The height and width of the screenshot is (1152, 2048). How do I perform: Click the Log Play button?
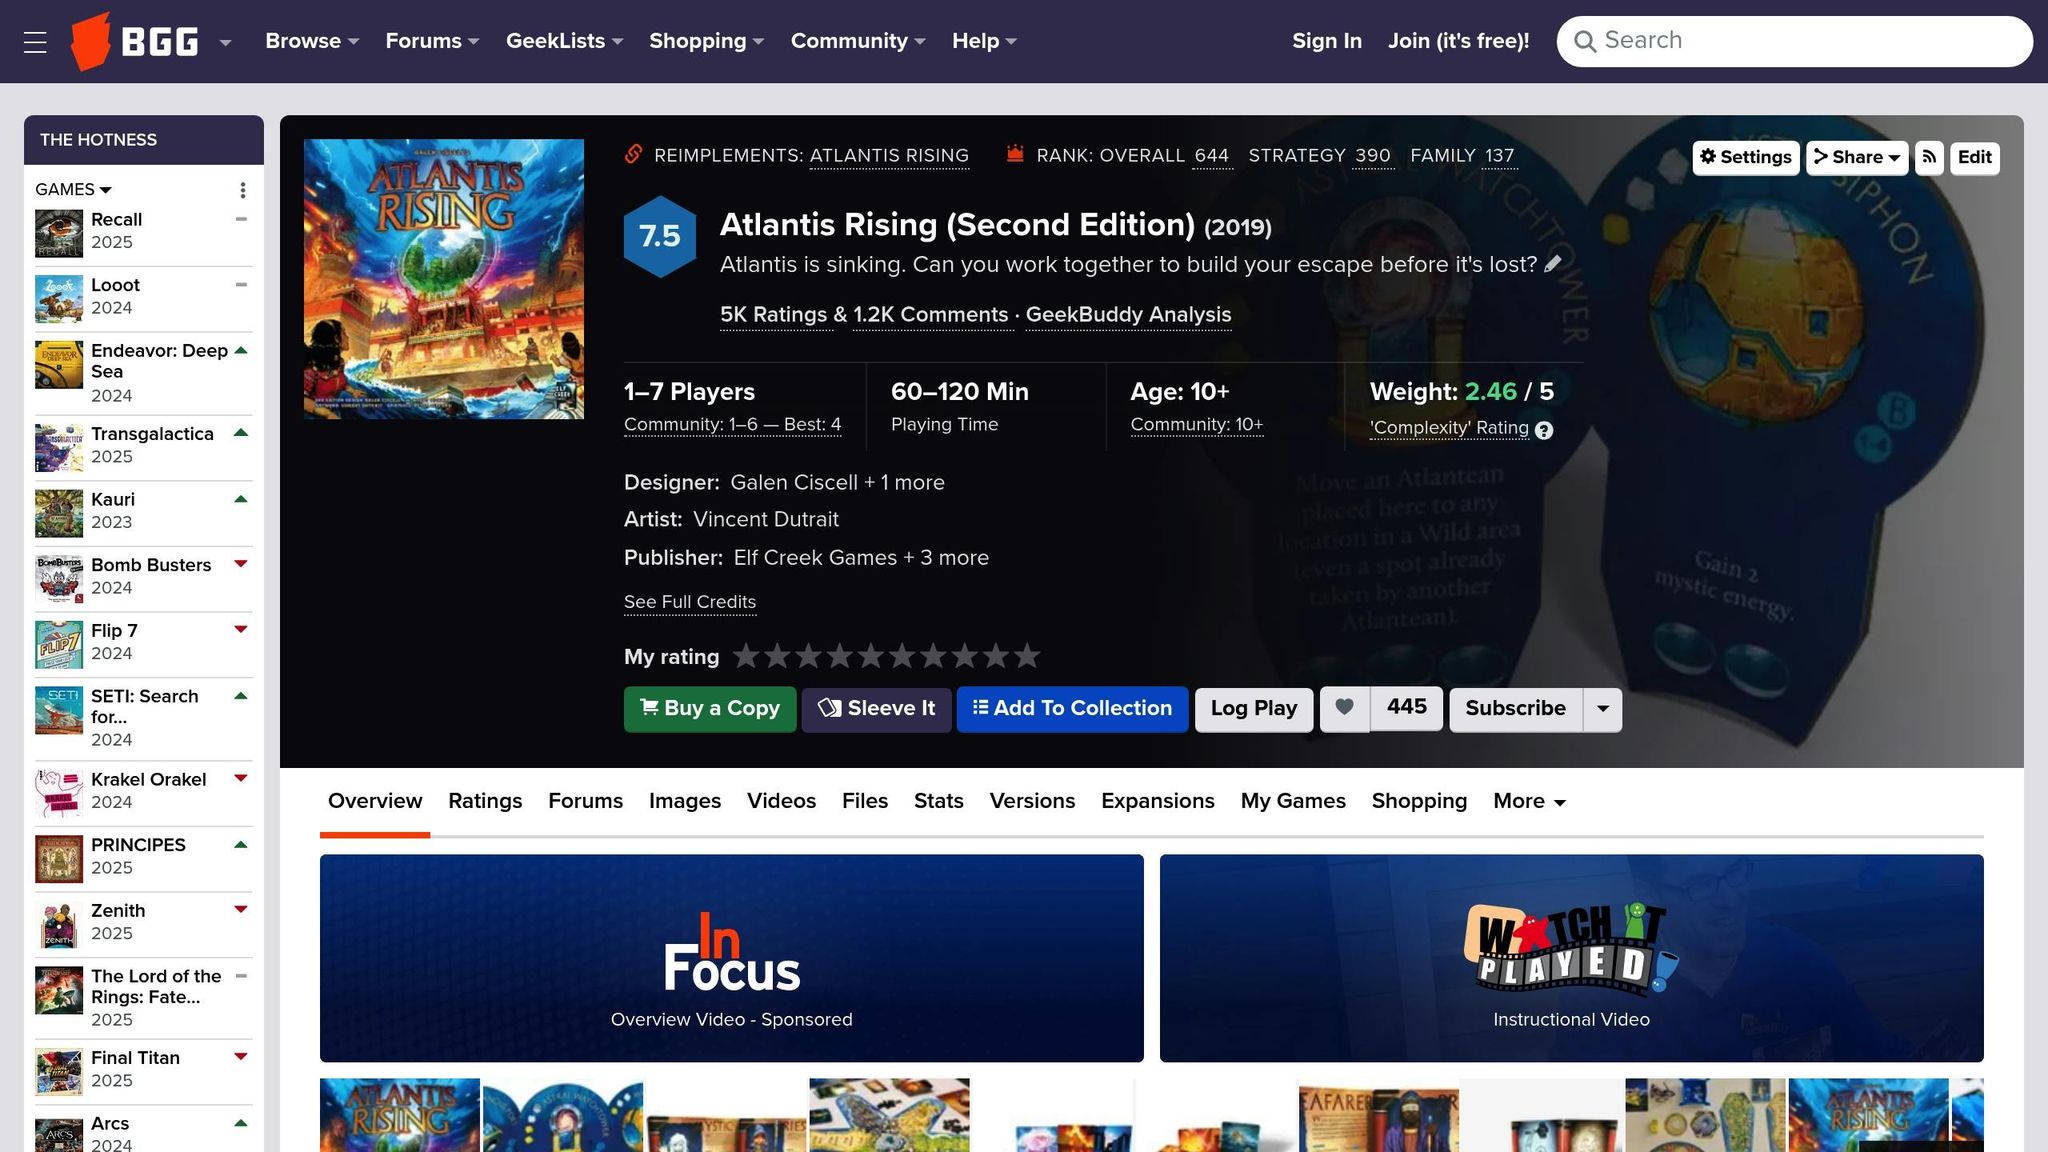pos(1254,709)
